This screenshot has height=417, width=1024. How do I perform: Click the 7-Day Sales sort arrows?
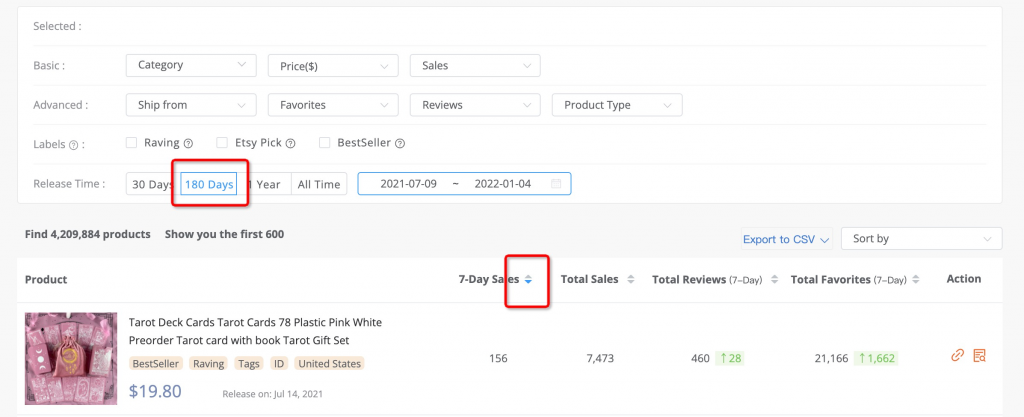[528, 280]
